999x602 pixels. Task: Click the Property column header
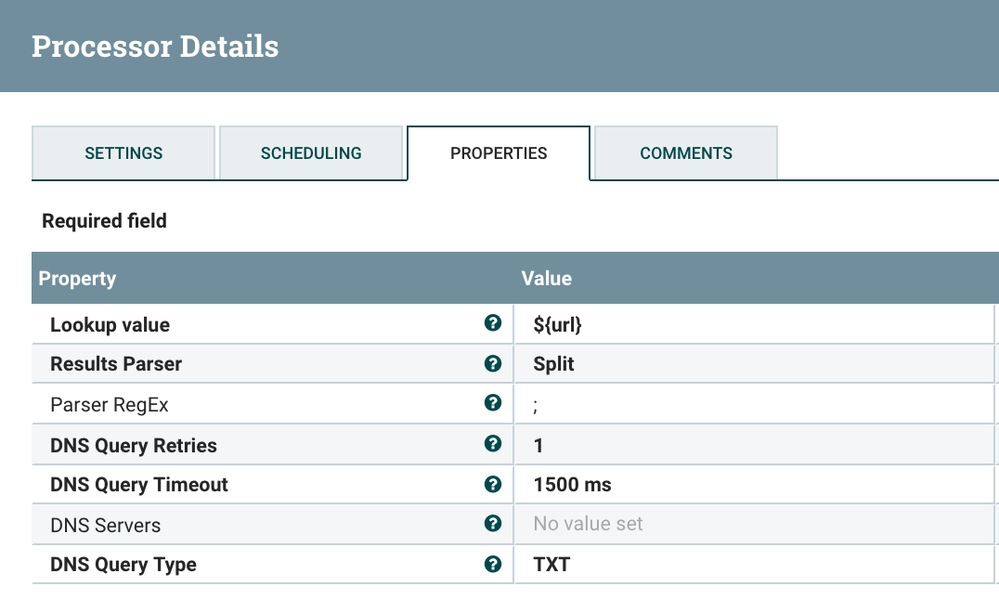click(x=77, y=279)
